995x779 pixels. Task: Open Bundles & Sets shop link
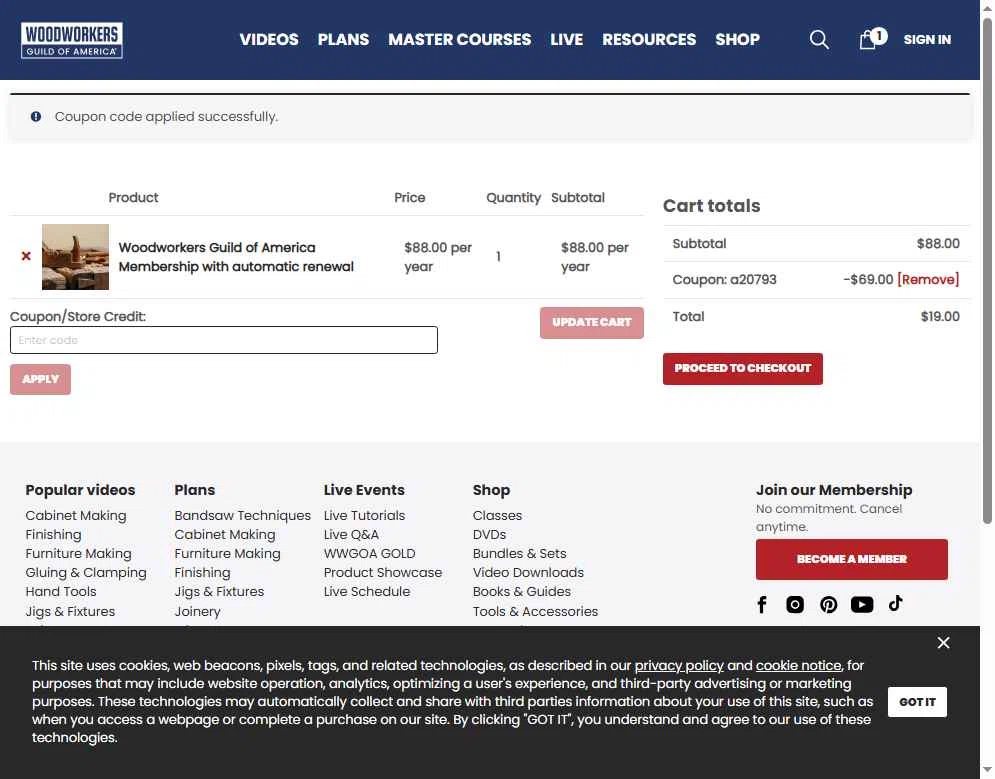(x=519, y=553)
